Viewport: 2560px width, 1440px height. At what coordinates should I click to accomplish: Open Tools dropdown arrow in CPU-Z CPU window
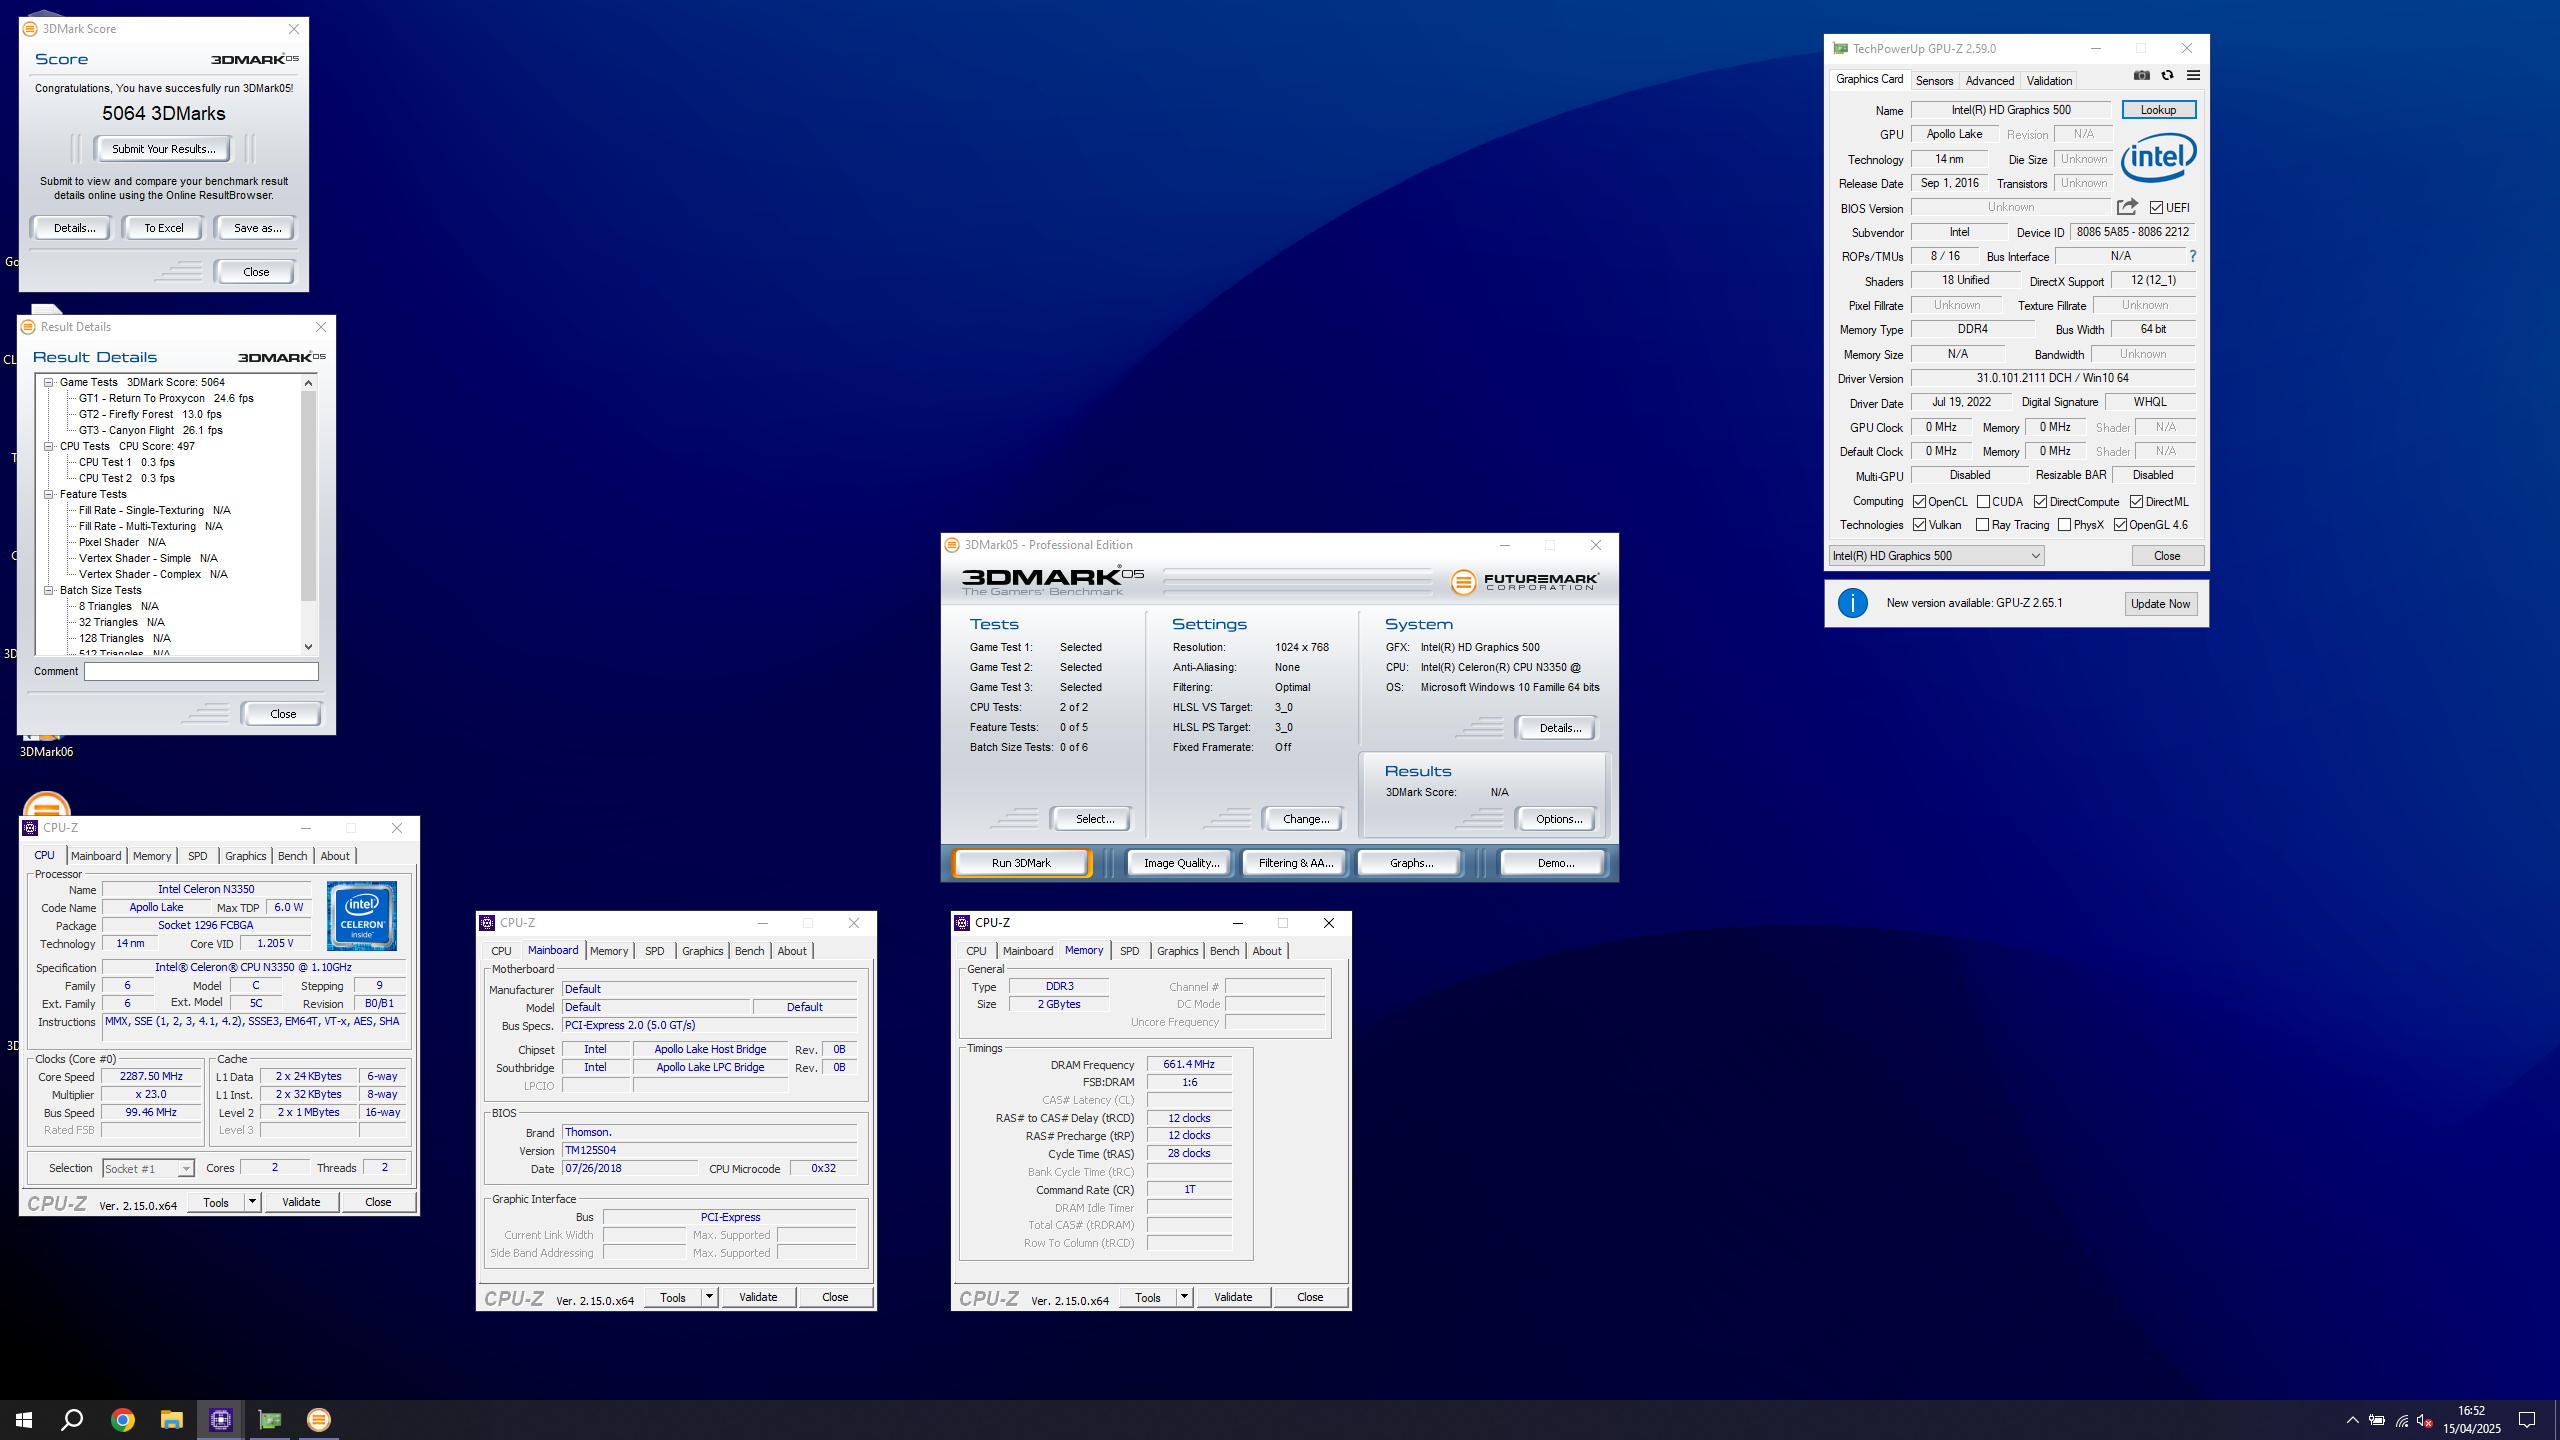pos(252,1202)
